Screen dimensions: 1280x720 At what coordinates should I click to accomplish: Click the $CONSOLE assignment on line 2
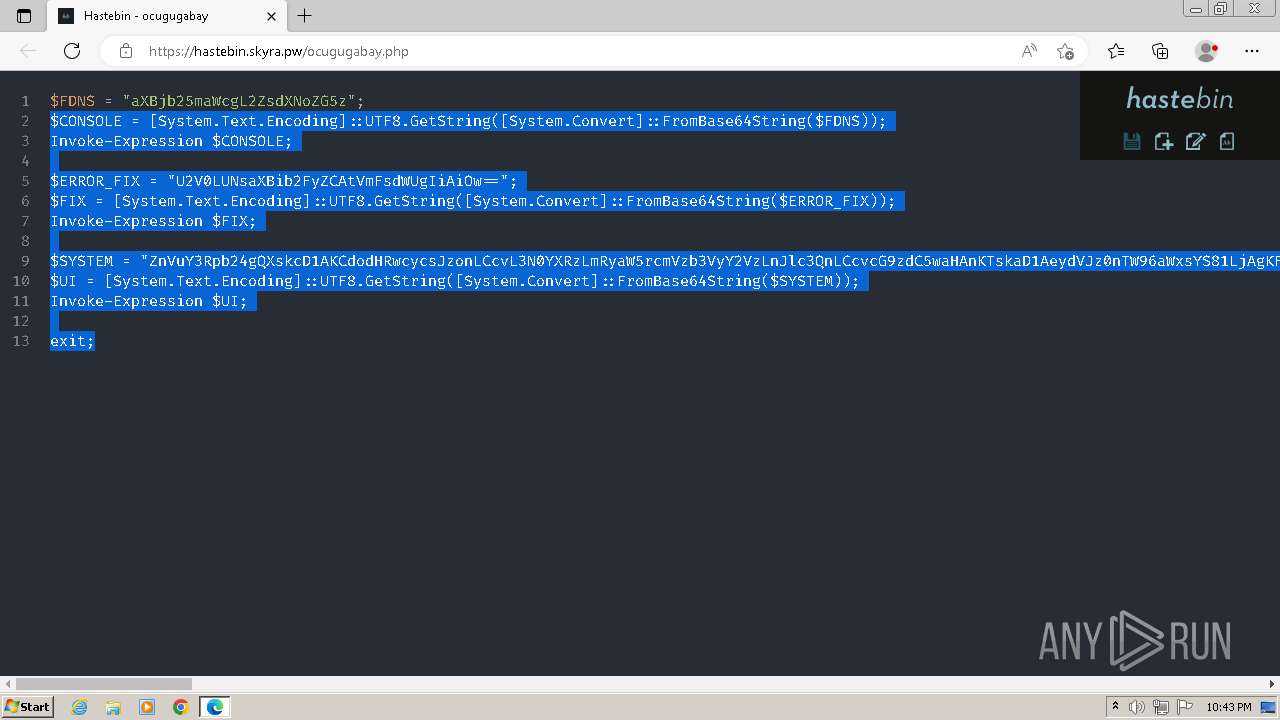469,121
